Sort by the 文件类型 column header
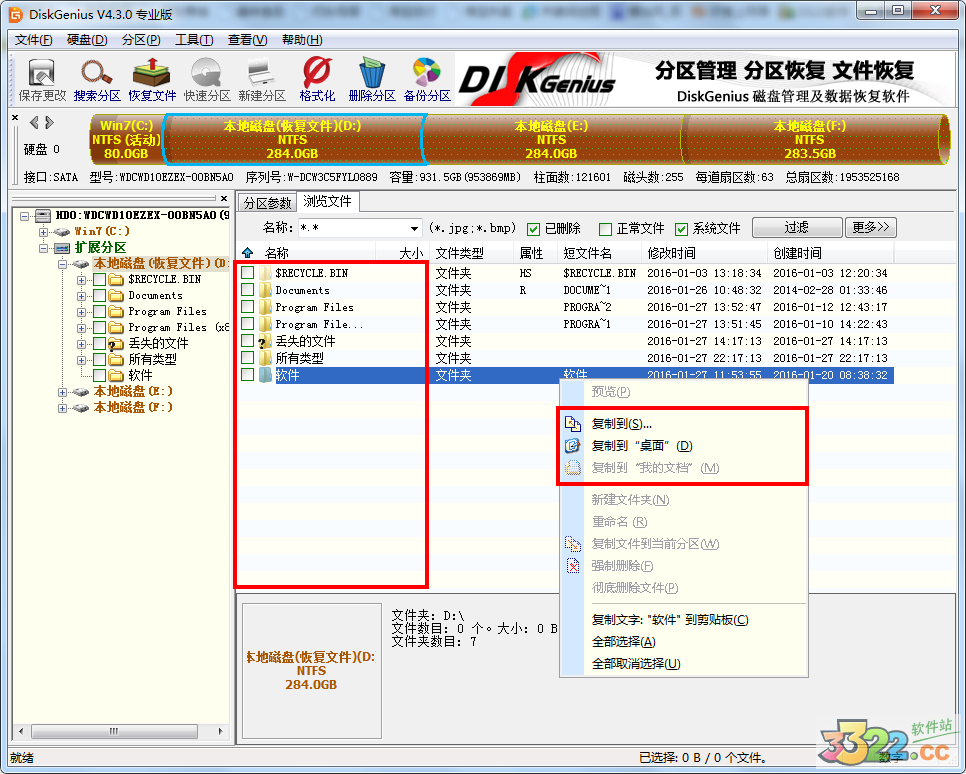Viewport: 966px width, 774px height. point(471,253)
